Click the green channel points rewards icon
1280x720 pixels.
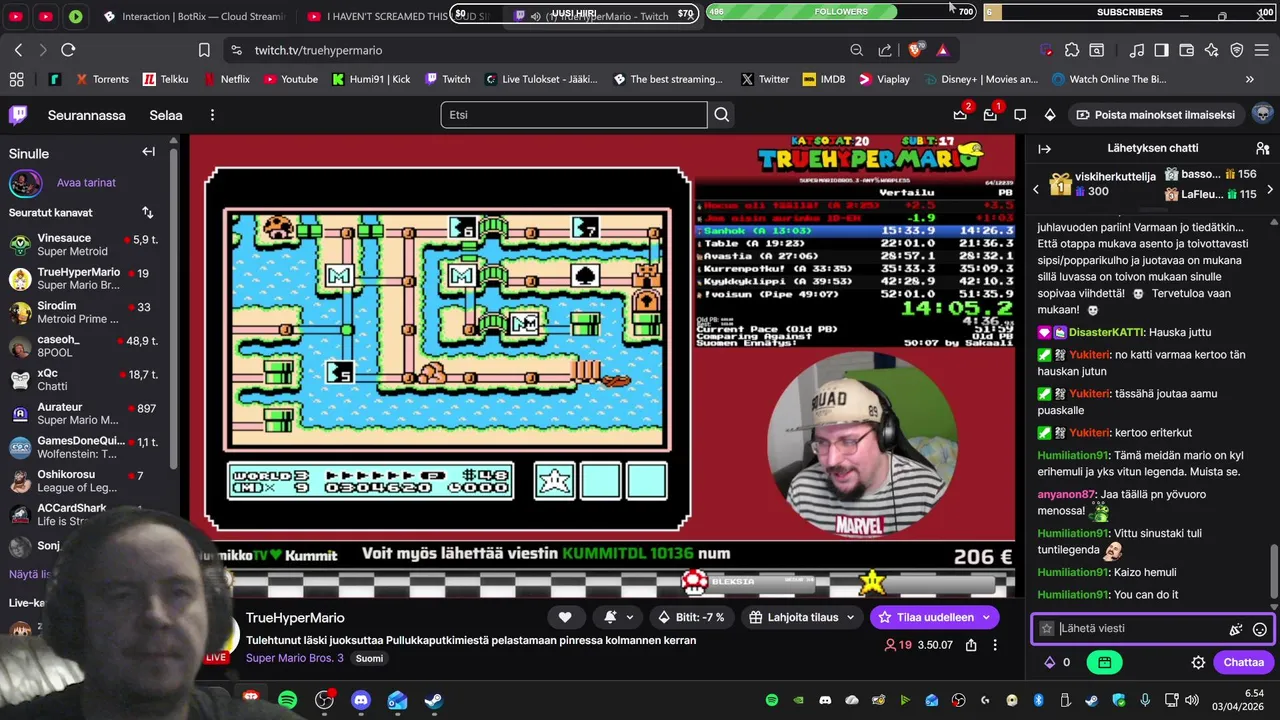(x=1104, y=662)
